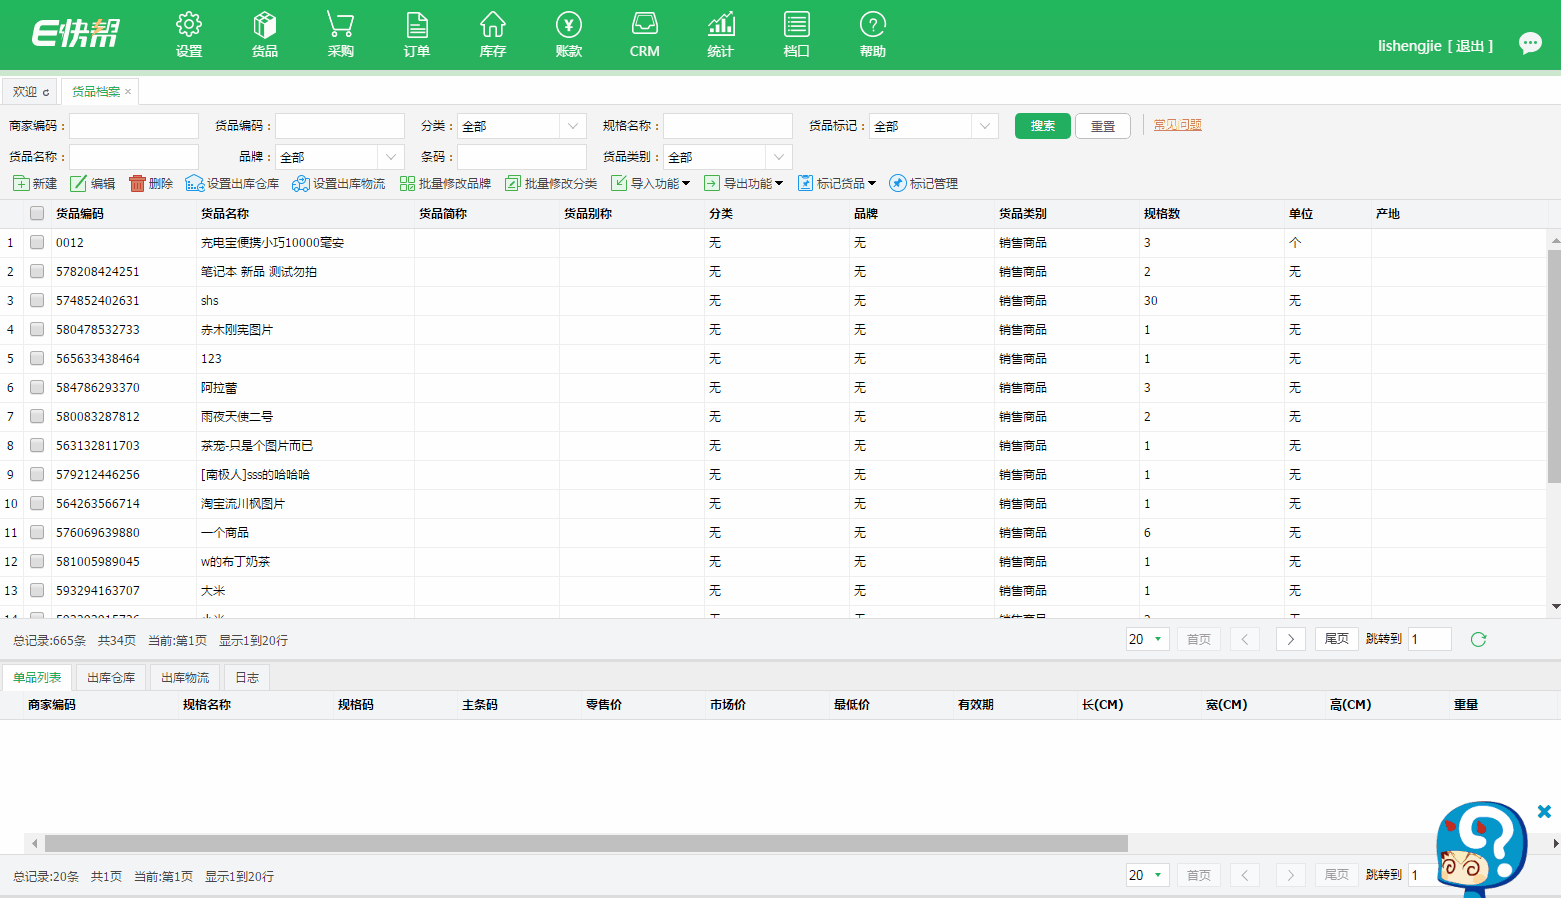This screenshot has width=1561, height=898.
Task: Check the row for 580083287812
Action: 37,416
